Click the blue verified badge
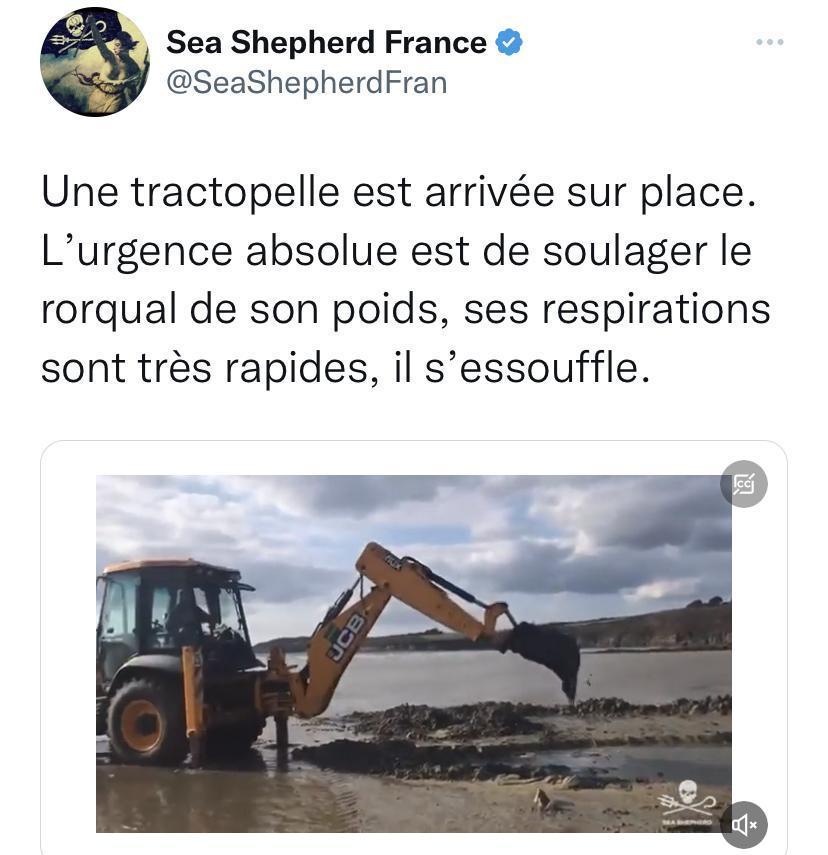 [x=509, y=43]
